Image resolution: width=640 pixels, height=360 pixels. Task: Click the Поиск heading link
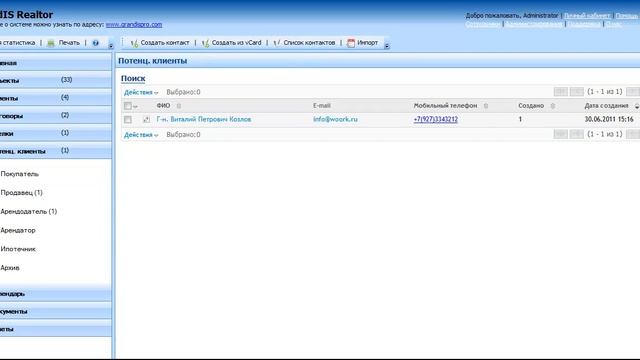[133, 78]
